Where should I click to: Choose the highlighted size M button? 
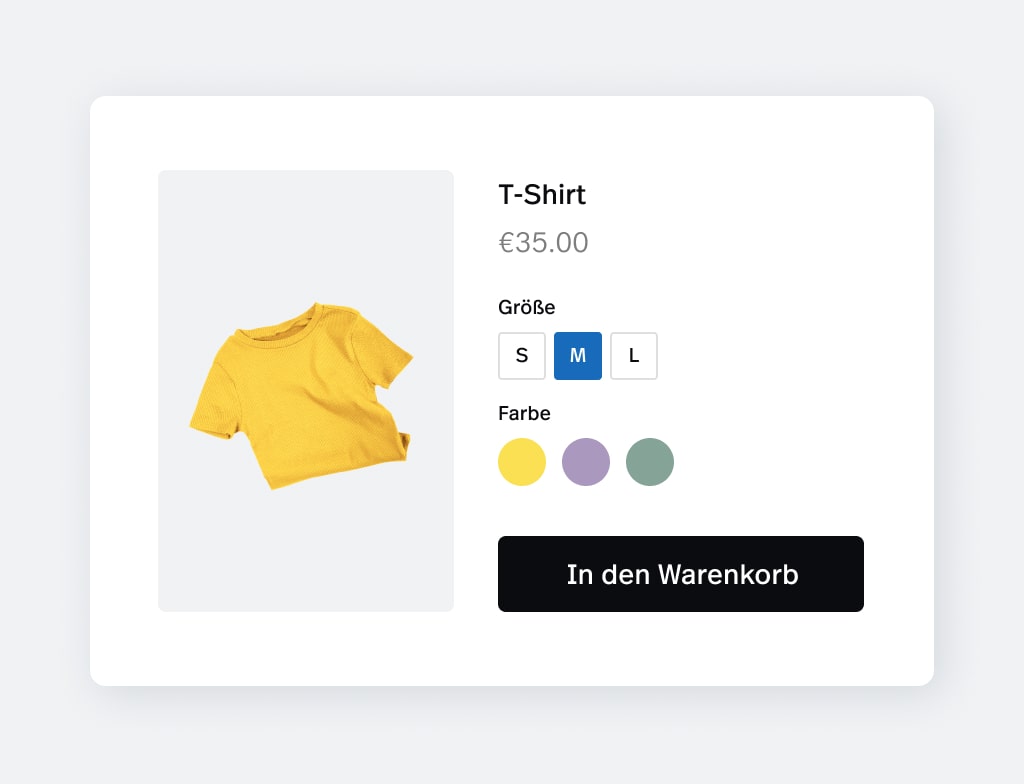coord(578,356)
